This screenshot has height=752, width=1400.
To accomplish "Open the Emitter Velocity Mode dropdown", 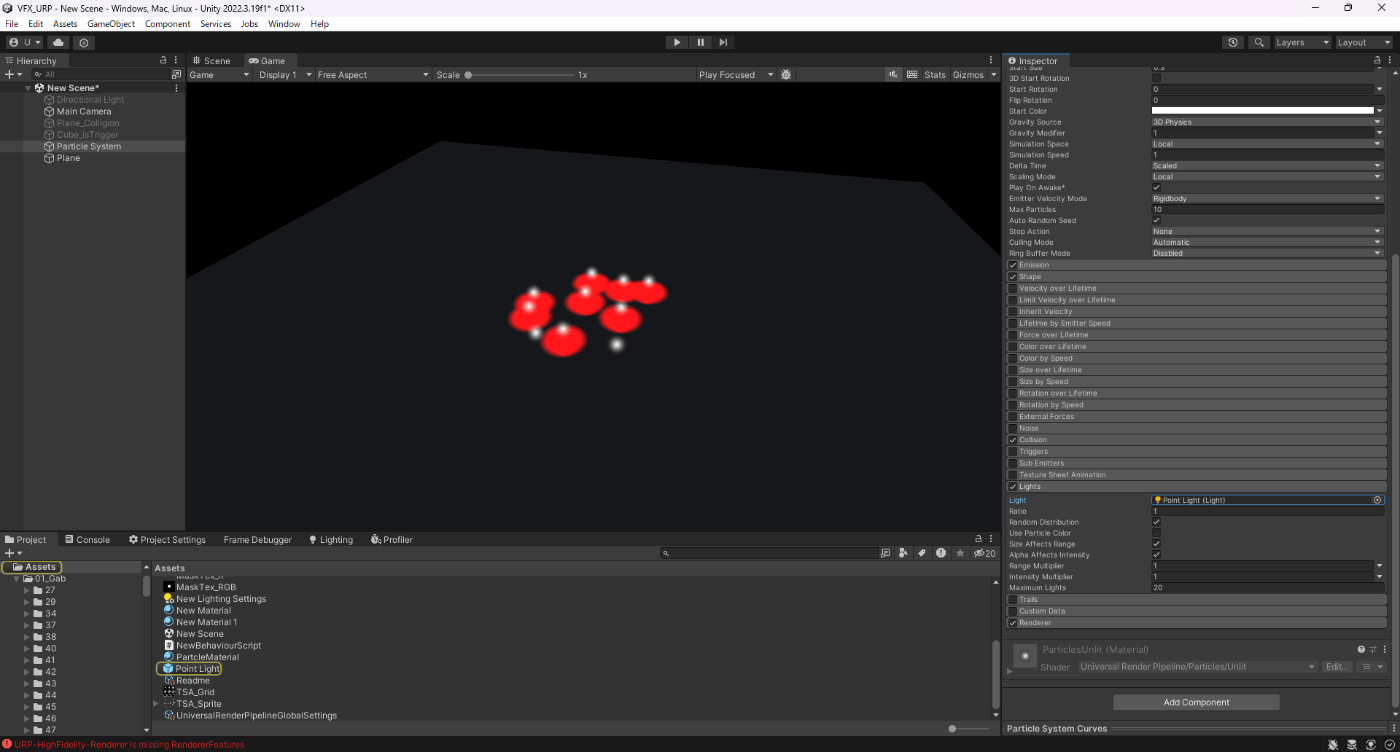I will point(1267,199).
